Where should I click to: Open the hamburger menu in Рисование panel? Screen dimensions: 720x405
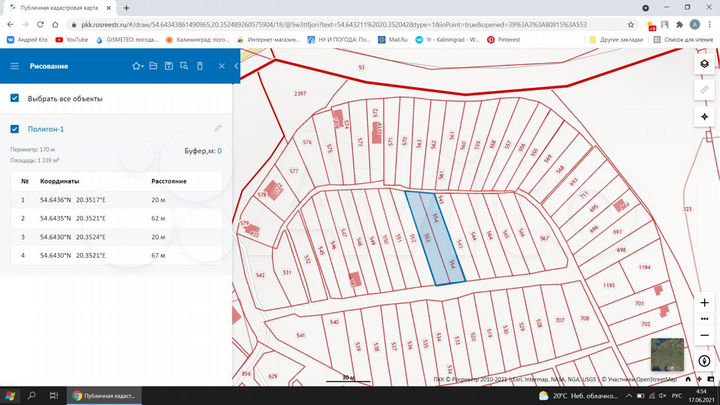[14, 66]
